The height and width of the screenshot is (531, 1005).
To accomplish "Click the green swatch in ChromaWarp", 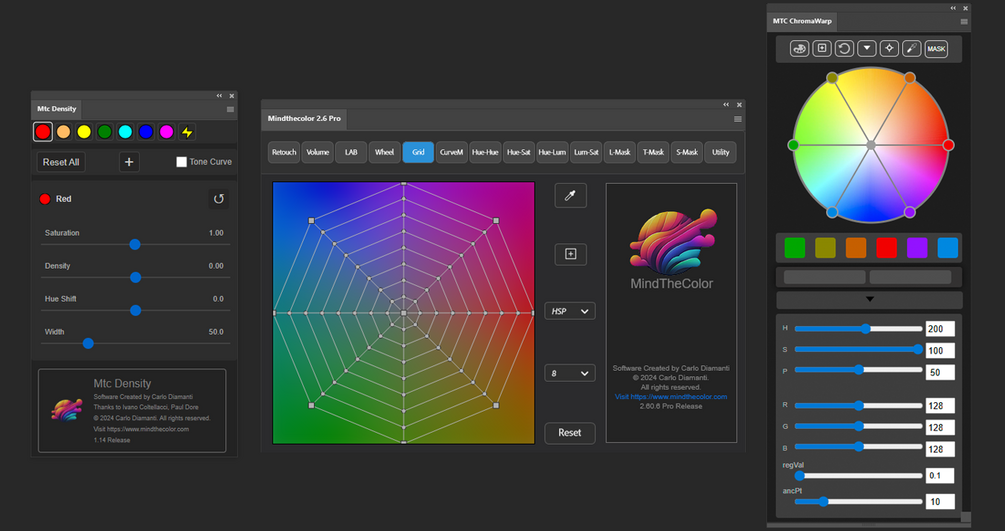I will point(795,248).
